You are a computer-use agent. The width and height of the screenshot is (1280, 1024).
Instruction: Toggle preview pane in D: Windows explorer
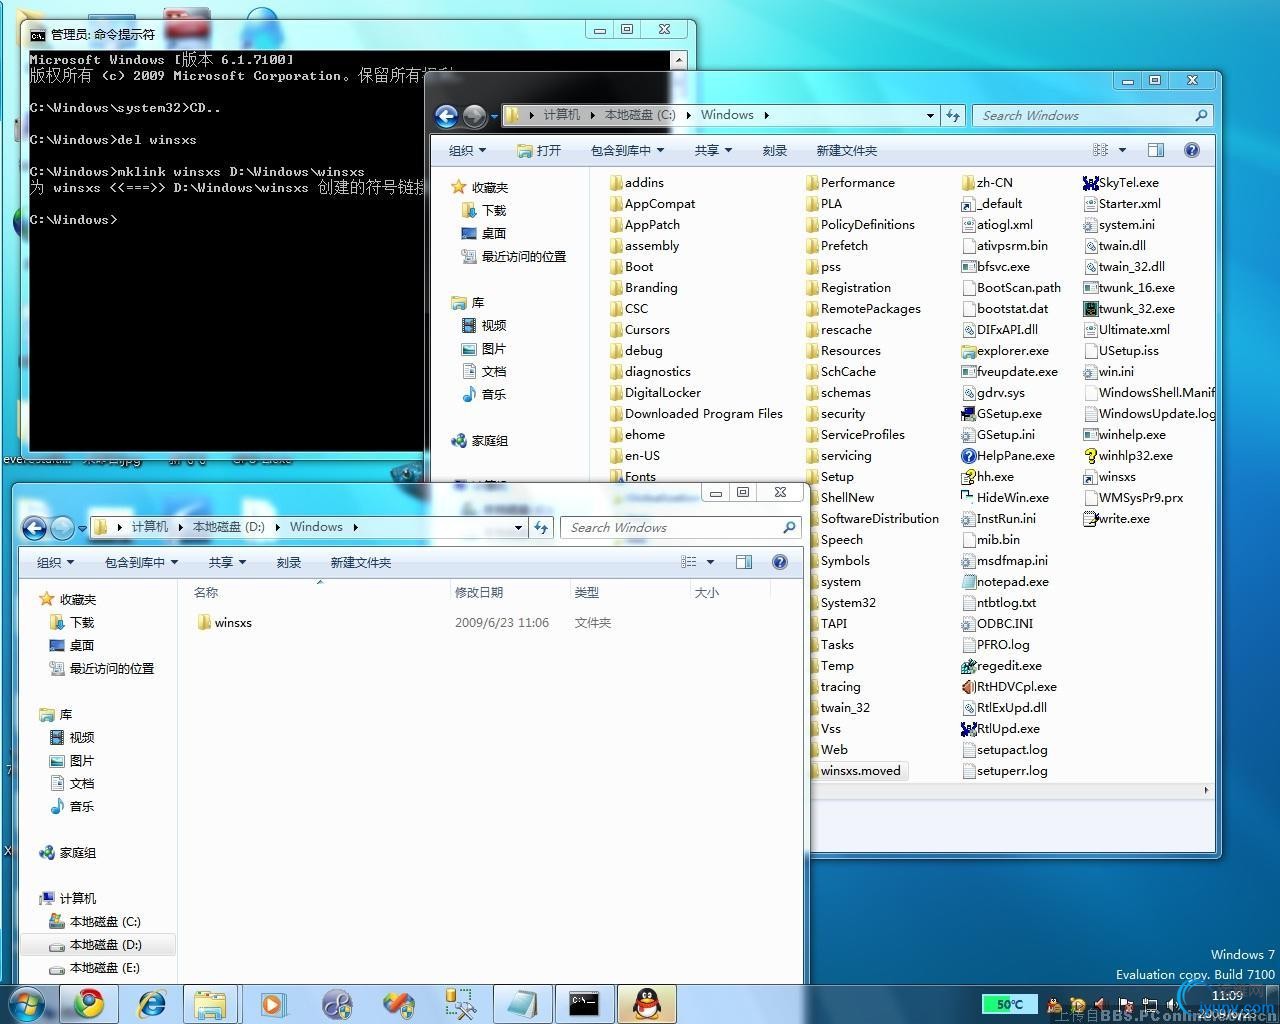743,562
